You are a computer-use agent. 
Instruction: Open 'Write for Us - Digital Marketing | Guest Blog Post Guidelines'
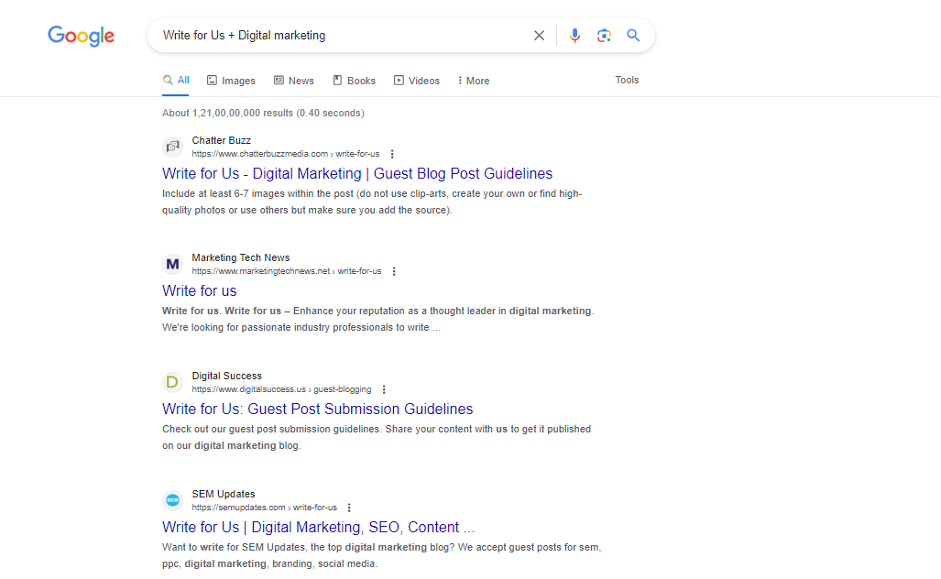pos(357,173)
